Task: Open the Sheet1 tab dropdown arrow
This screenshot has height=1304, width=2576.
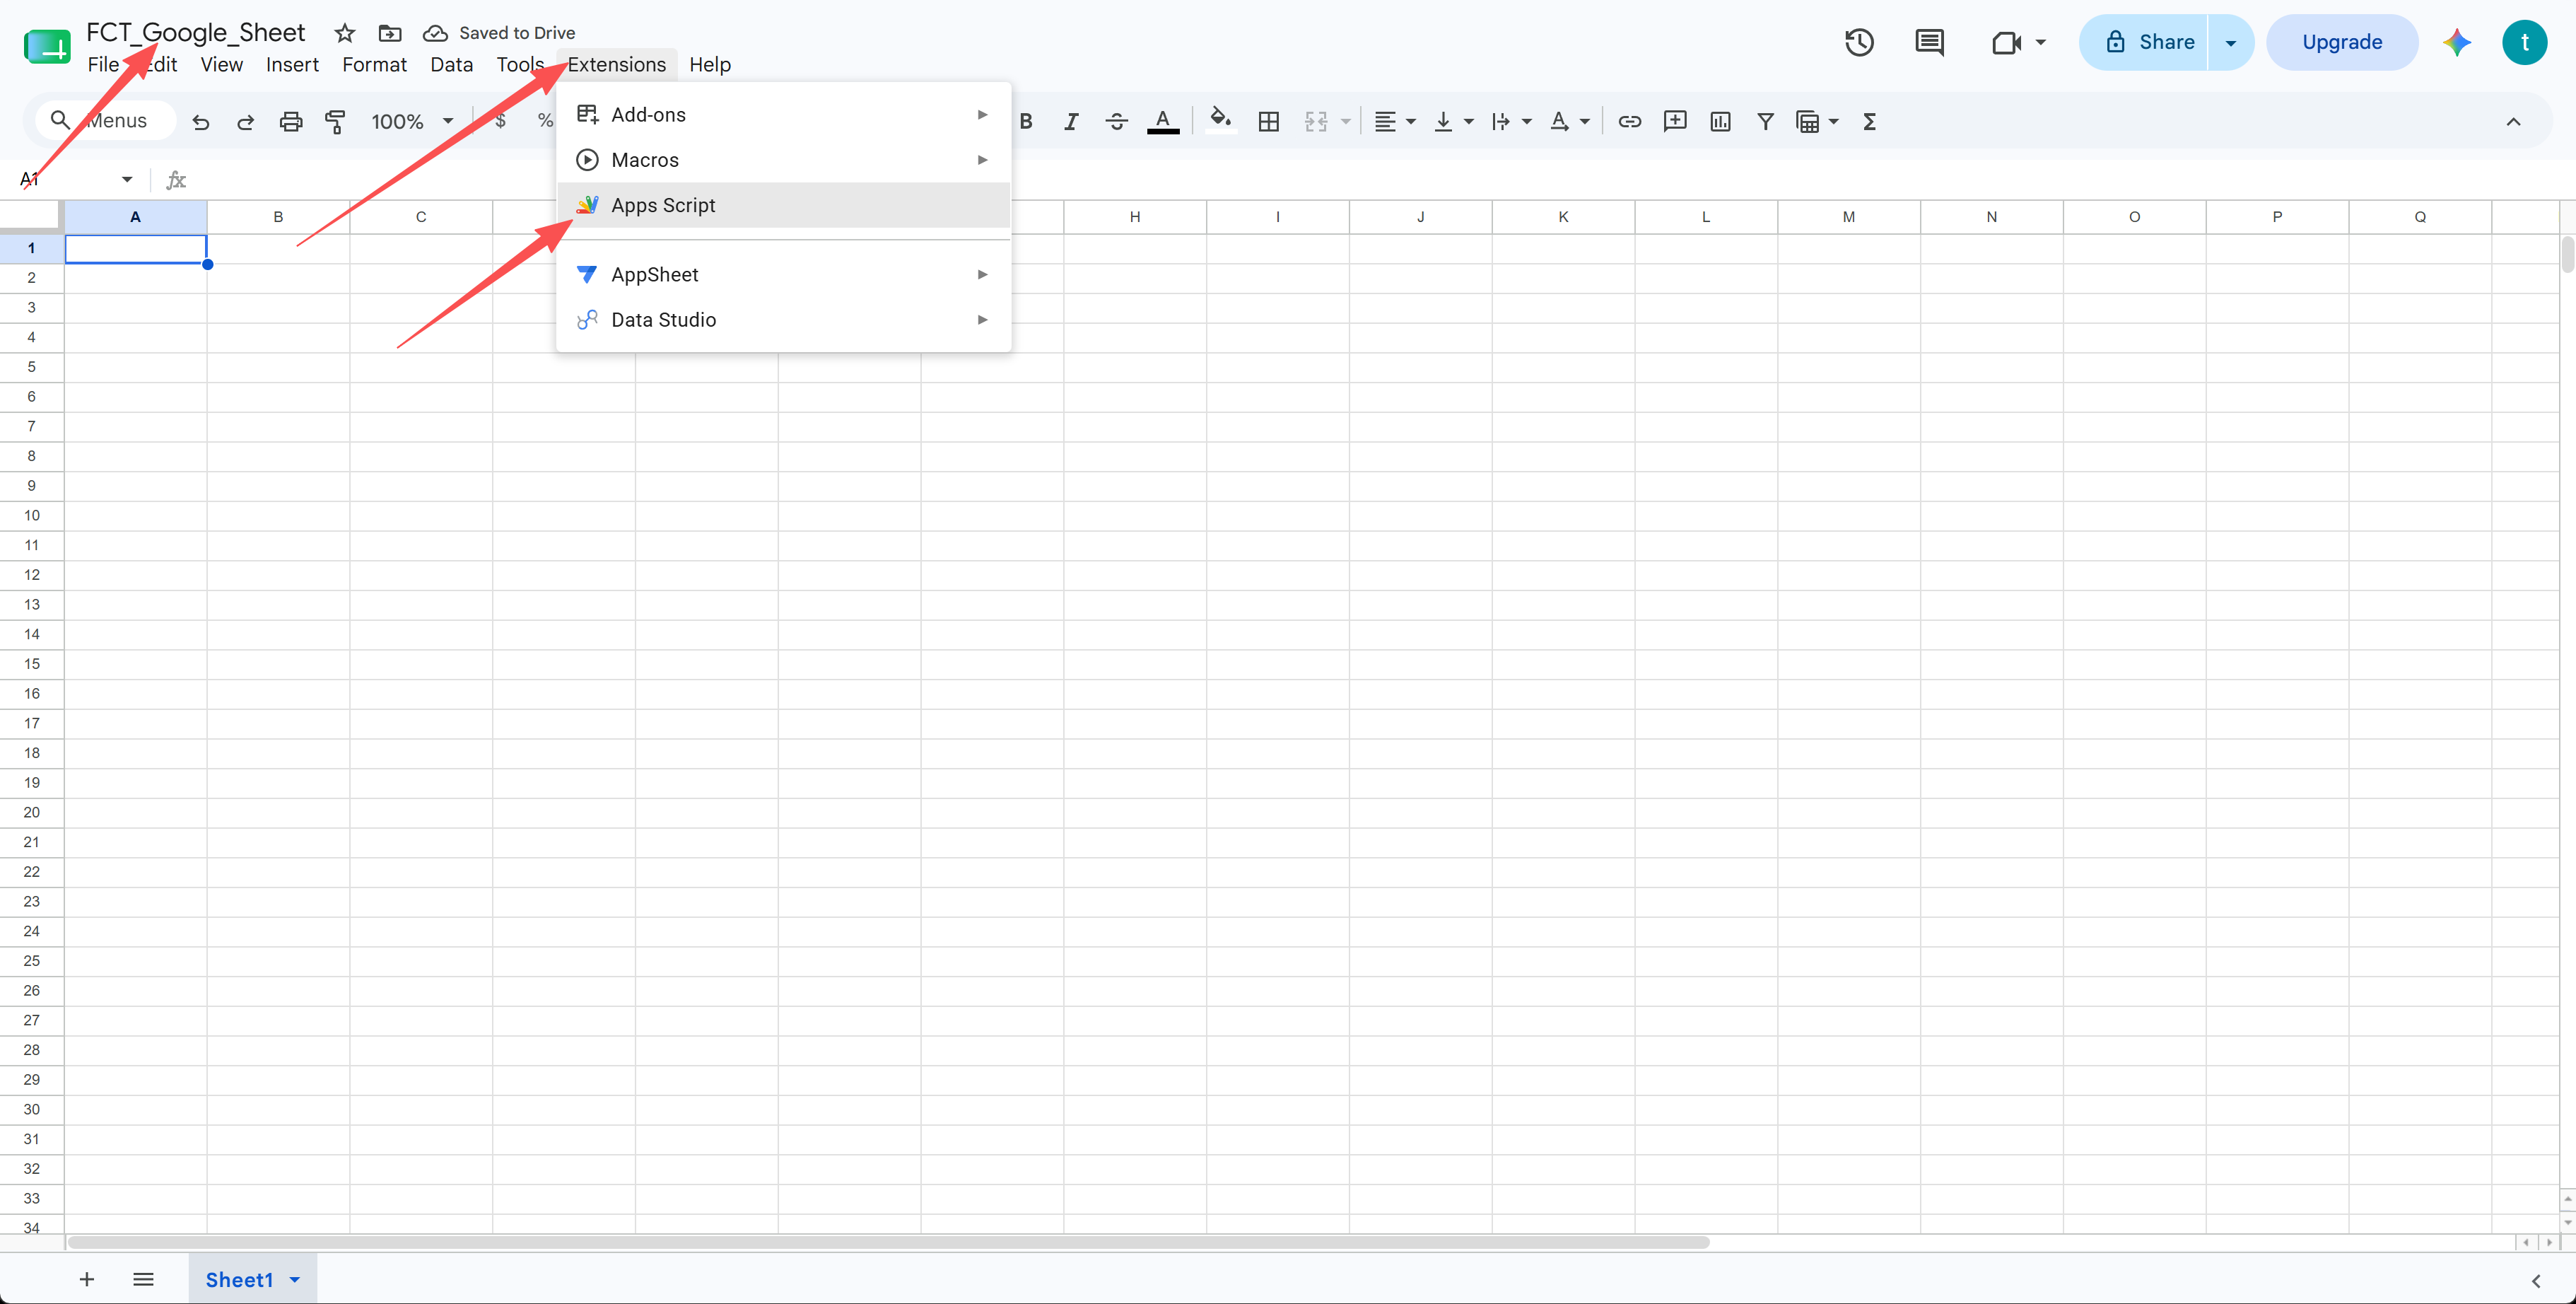Action: 295,1279
